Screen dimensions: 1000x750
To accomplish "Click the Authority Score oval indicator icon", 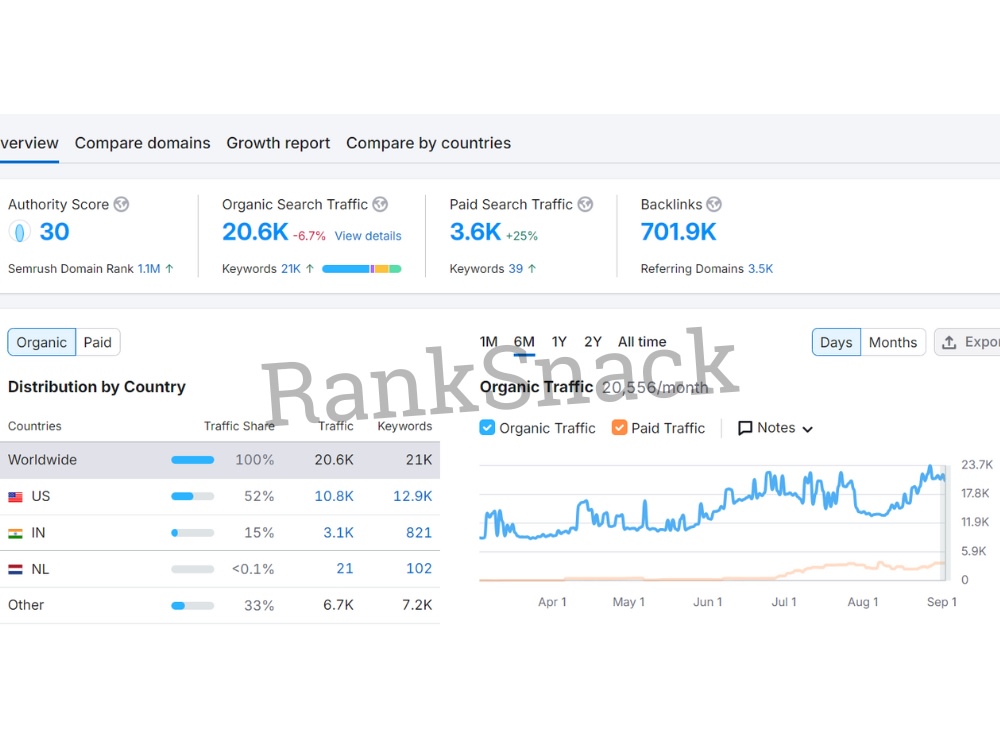I will click(x=20, y=232).
